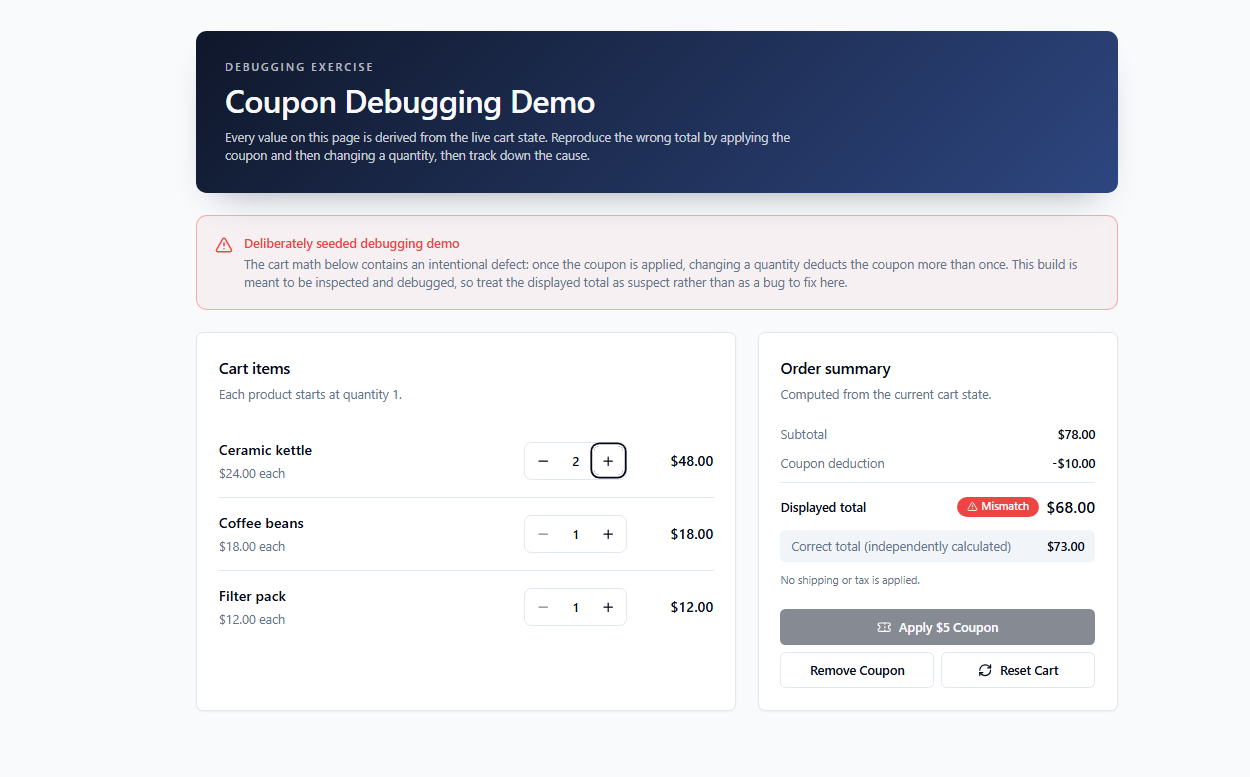Decrease Coffee beans quantity with minus
1250x777 pixels.
pyautogui.click(x=543, y=534)
